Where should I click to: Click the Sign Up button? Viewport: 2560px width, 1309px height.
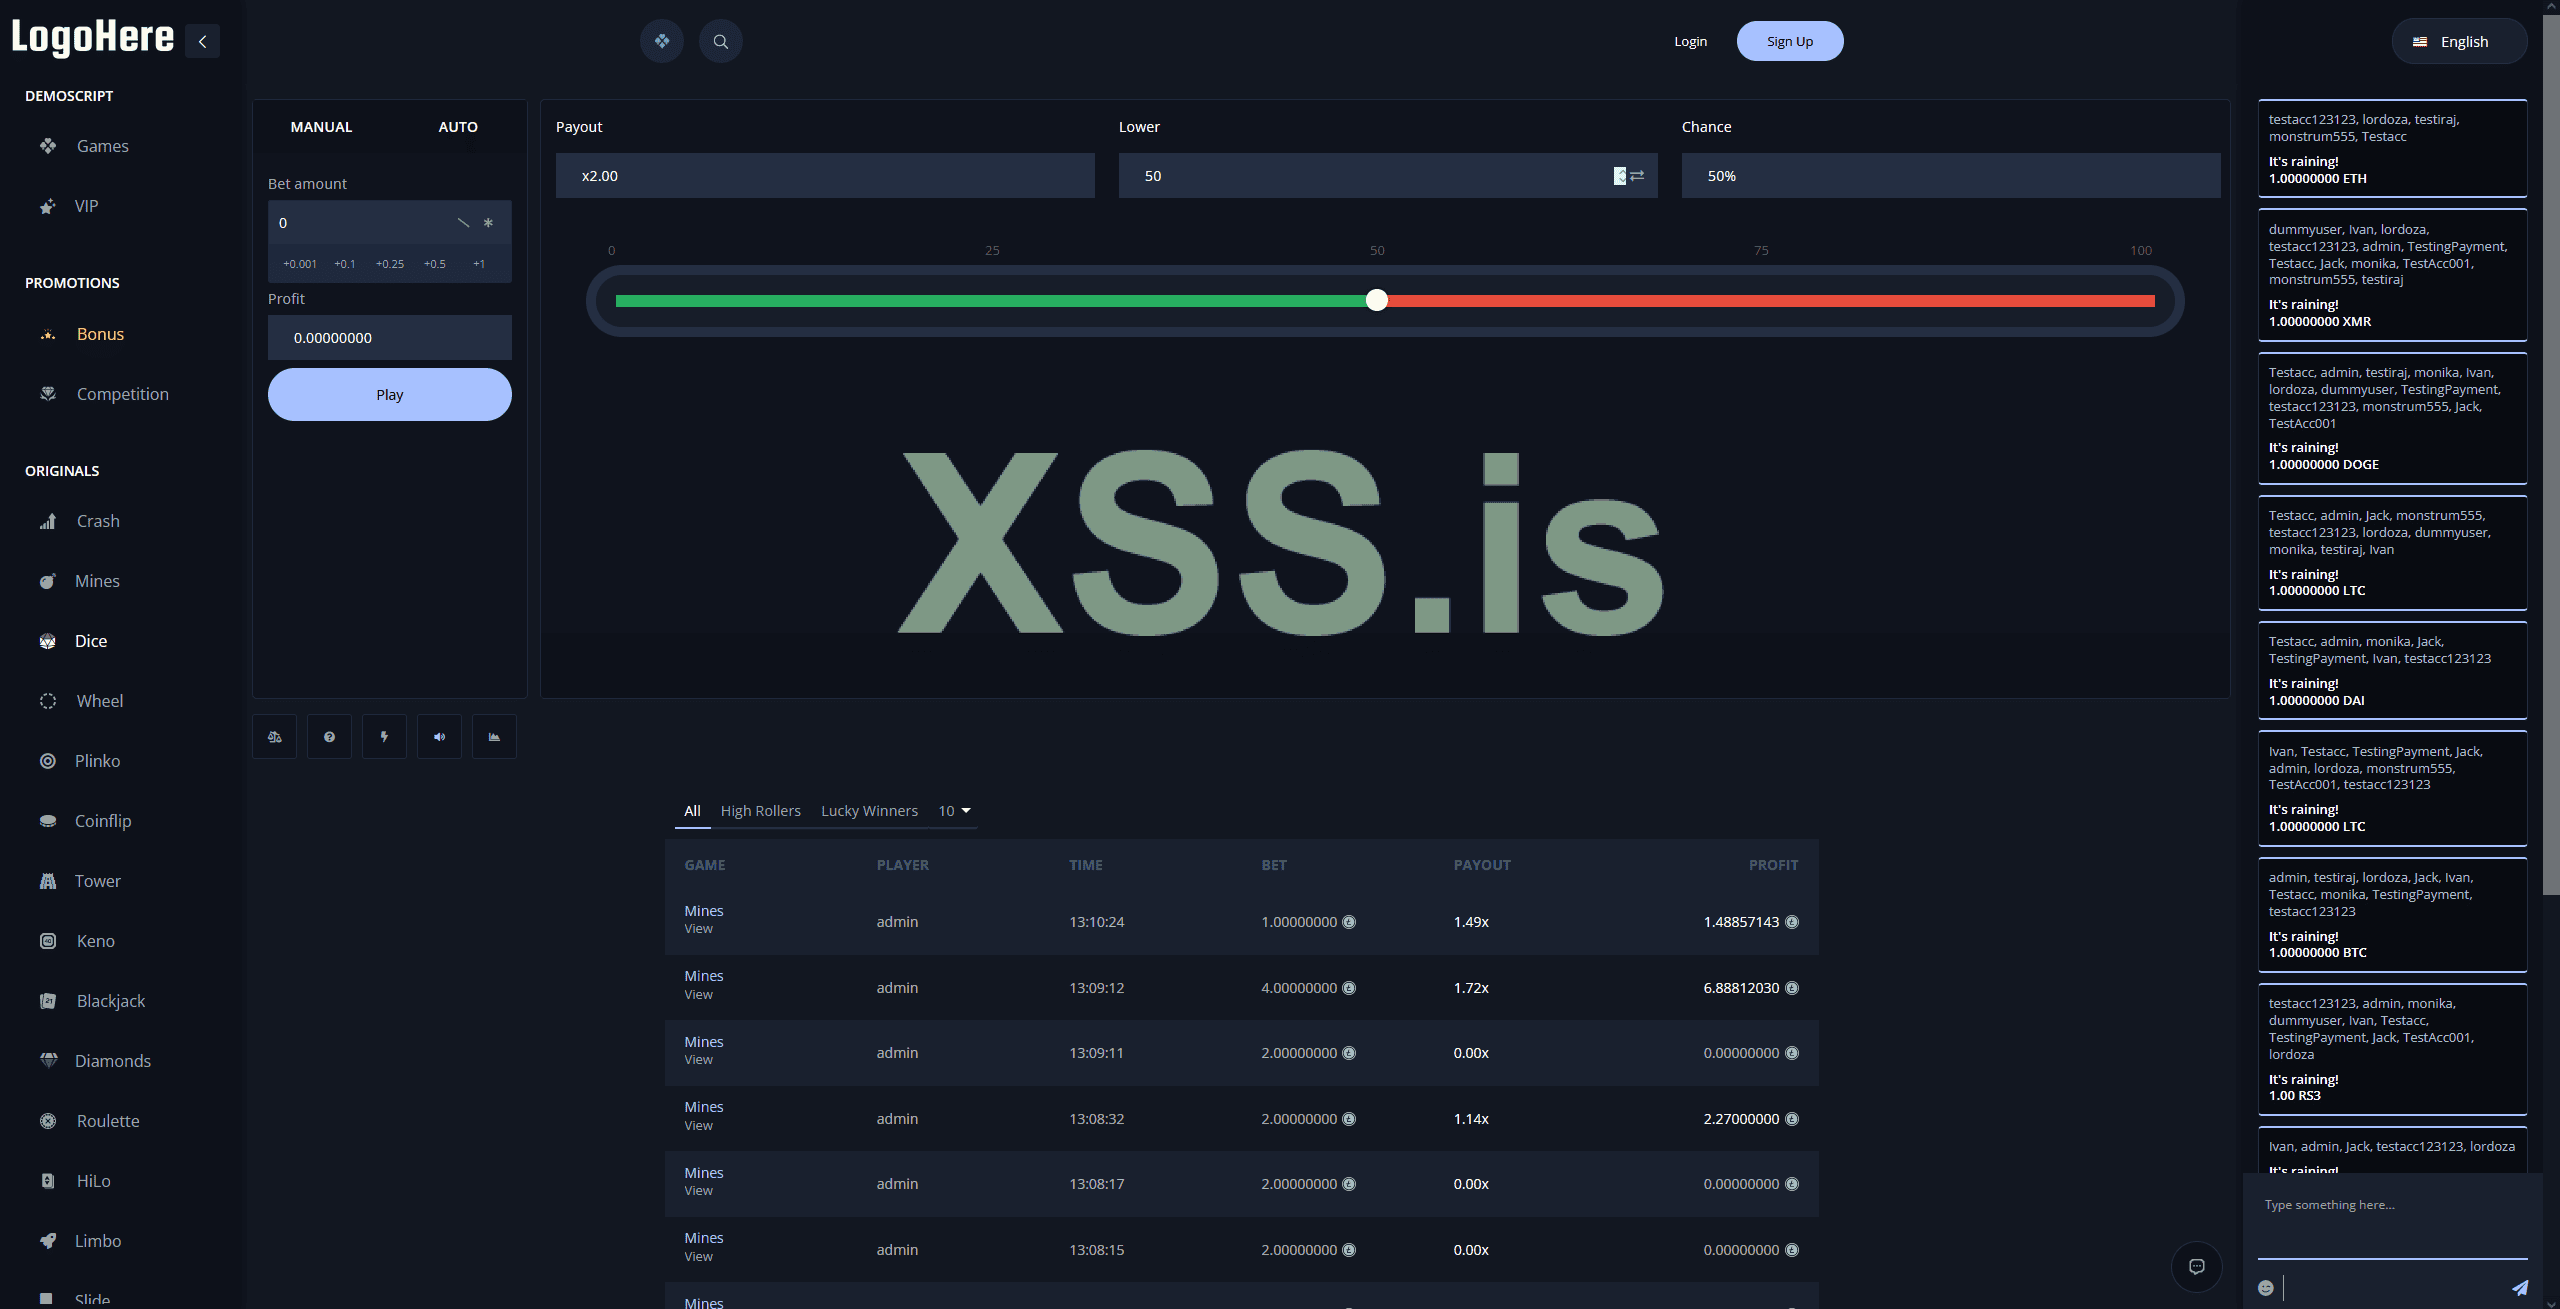1789,42
